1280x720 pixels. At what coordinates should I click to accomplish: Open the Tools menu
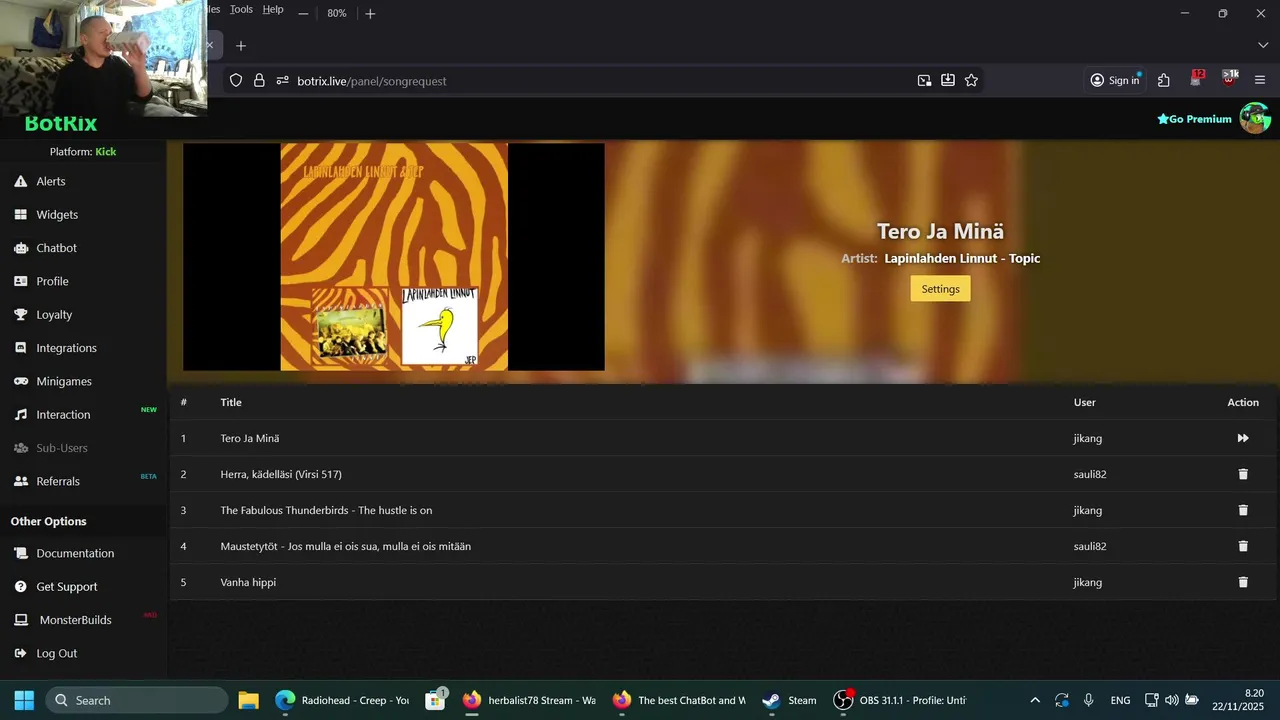coord(241,9)
